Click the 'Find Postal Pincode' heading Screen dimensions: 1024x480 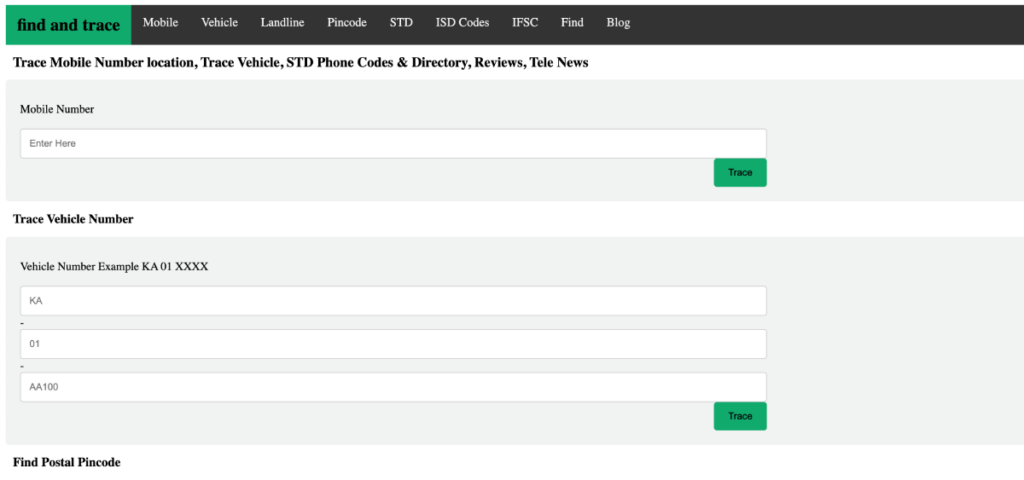[67, 462]
